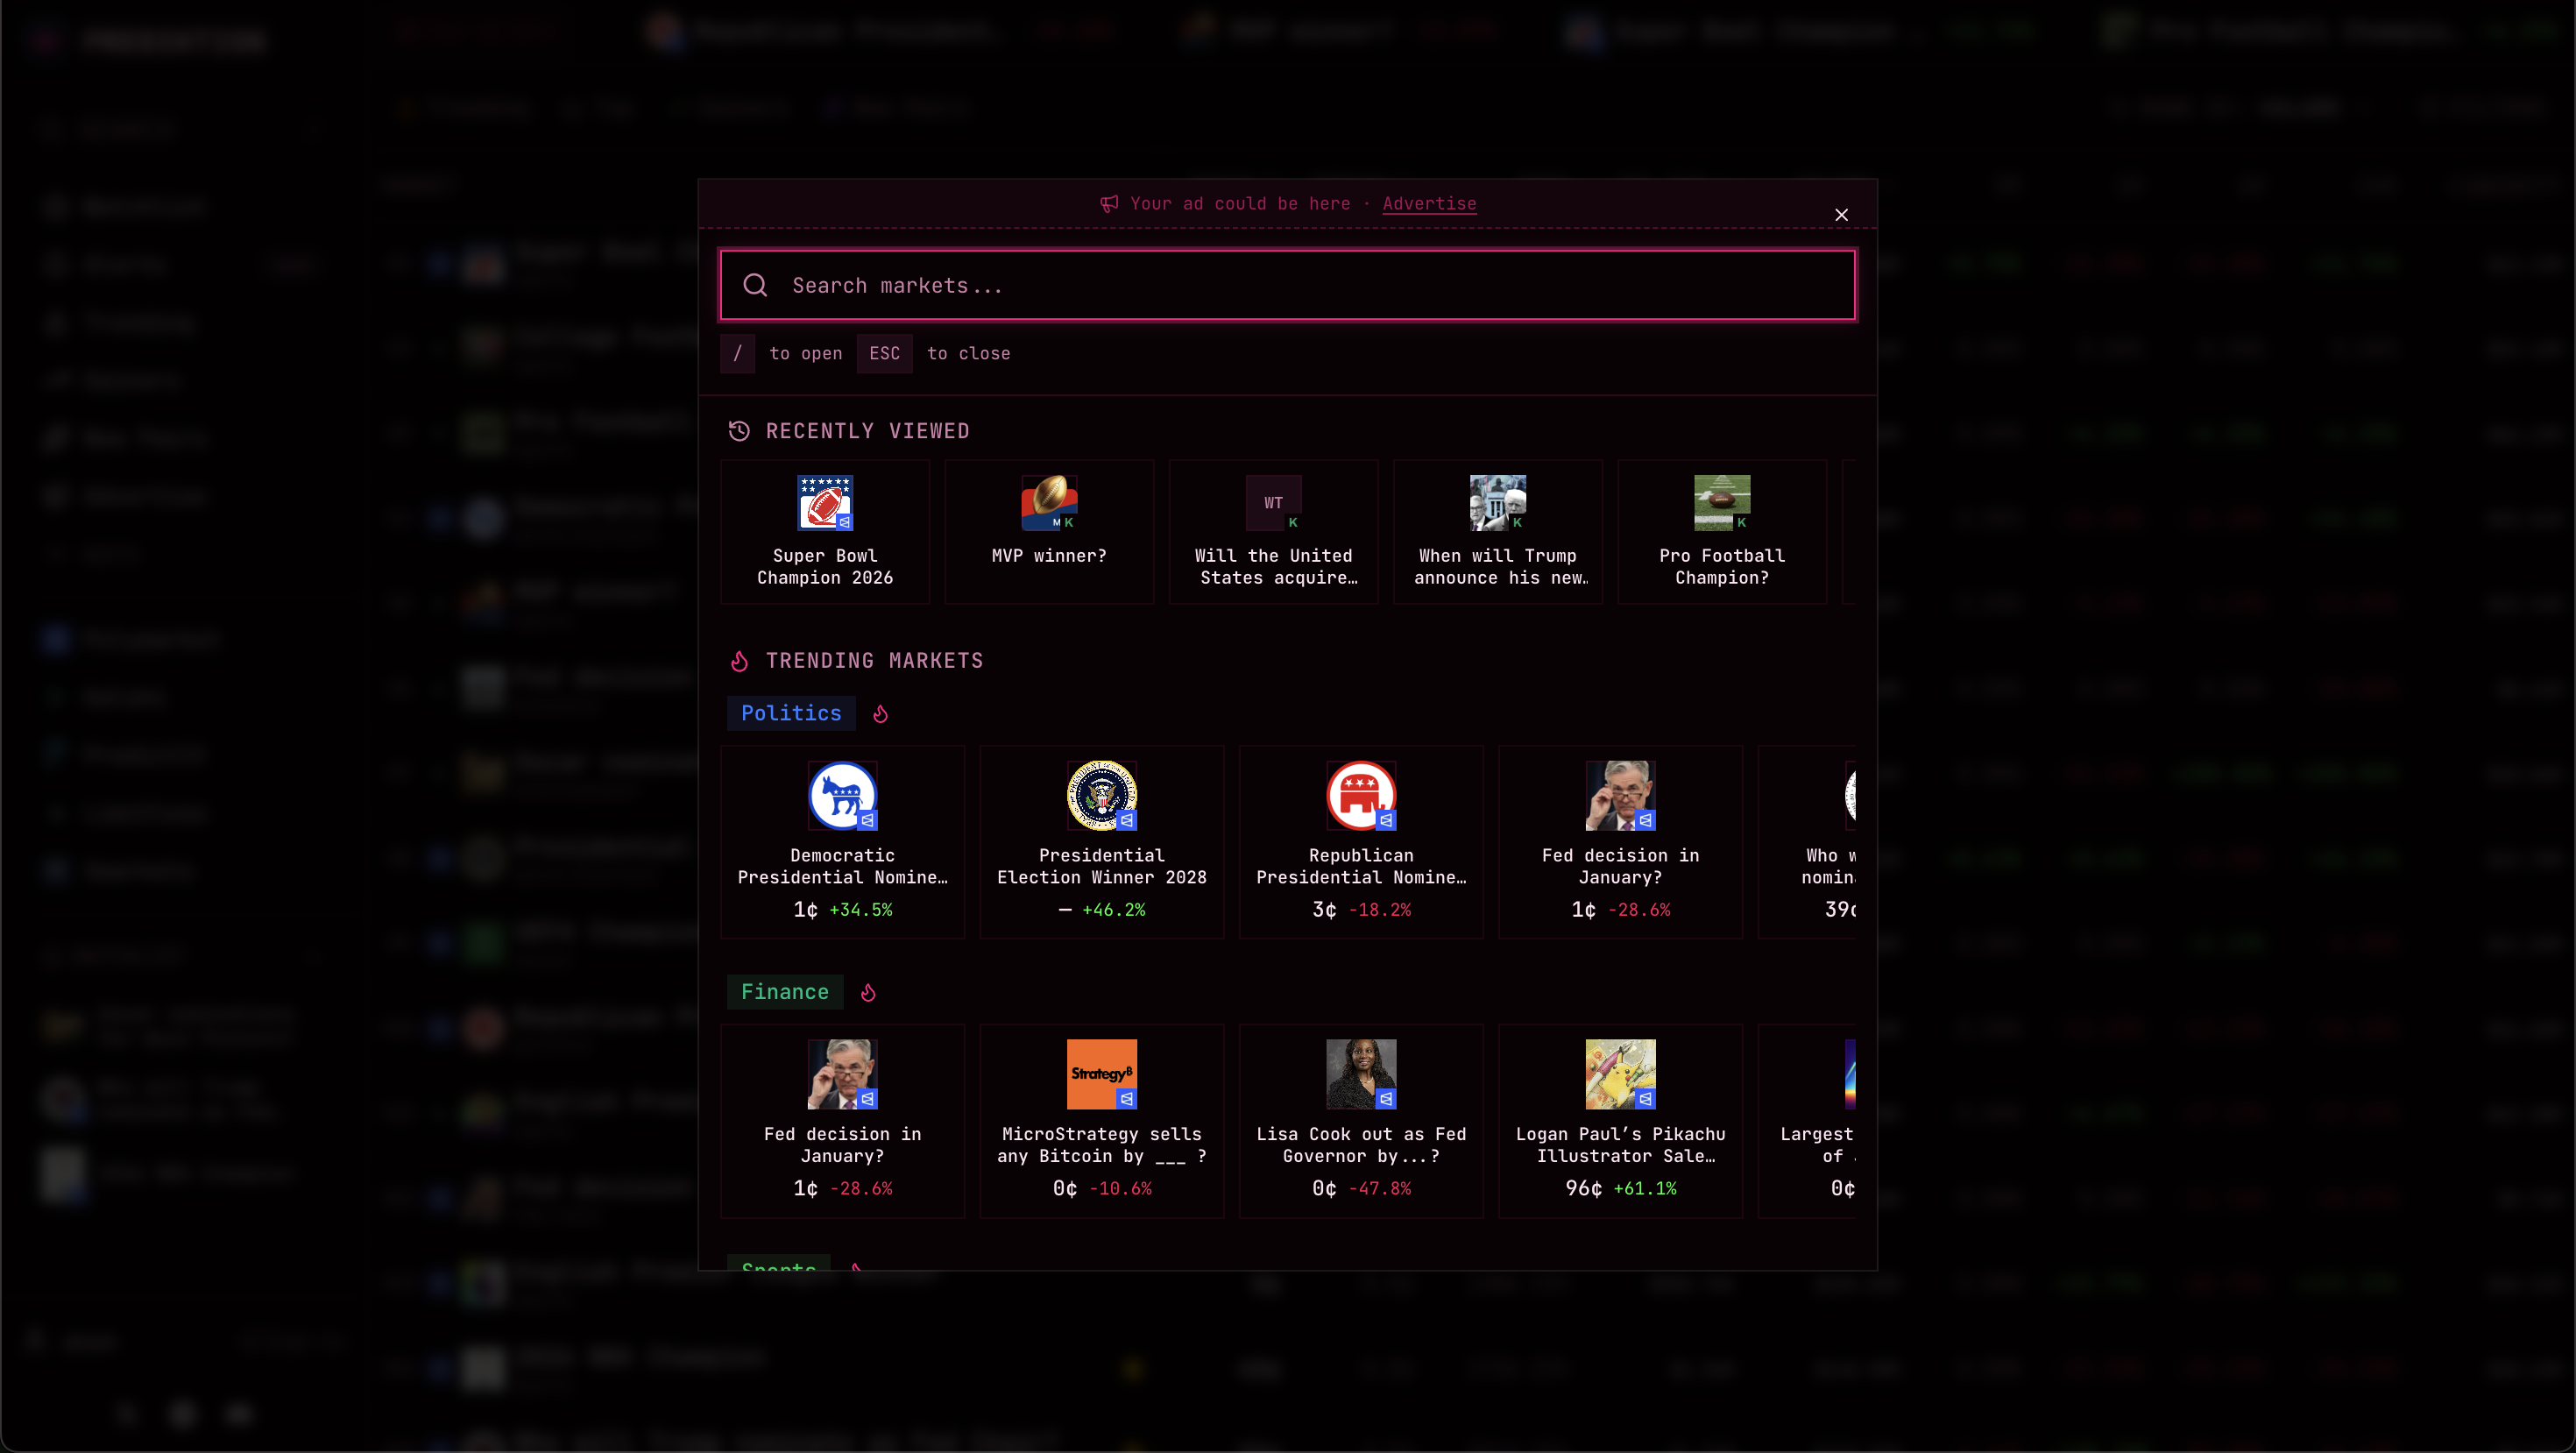Click the flame icon beside the Sports tag
Image resolution: width=2576 pixels, height=1453 pixels.
(x=857, y=1269)
